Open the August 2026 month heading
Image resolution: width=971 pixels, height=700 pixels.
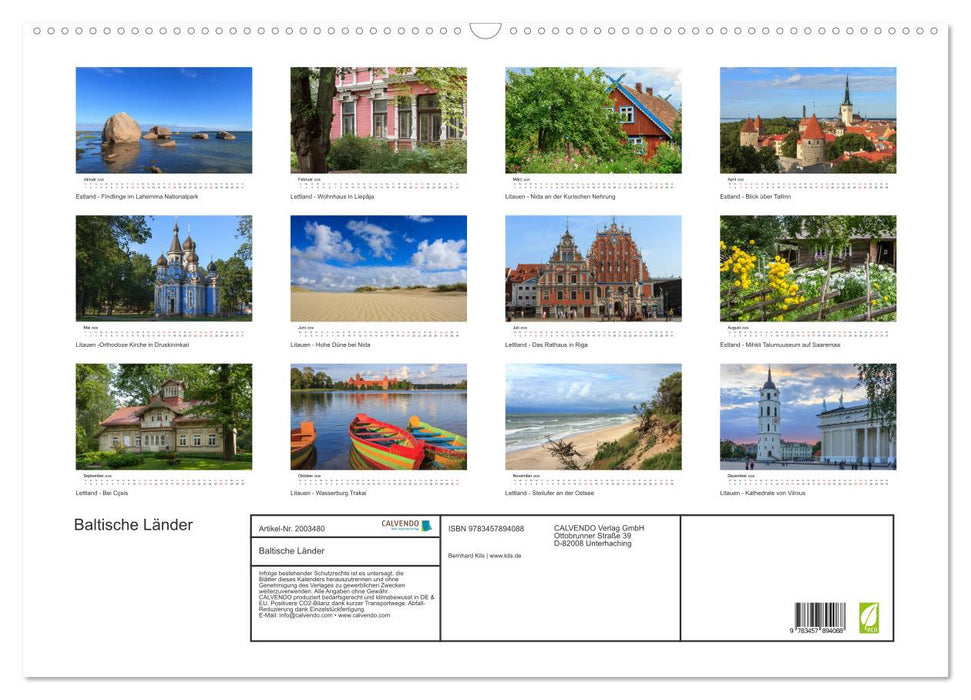[740, 325]
